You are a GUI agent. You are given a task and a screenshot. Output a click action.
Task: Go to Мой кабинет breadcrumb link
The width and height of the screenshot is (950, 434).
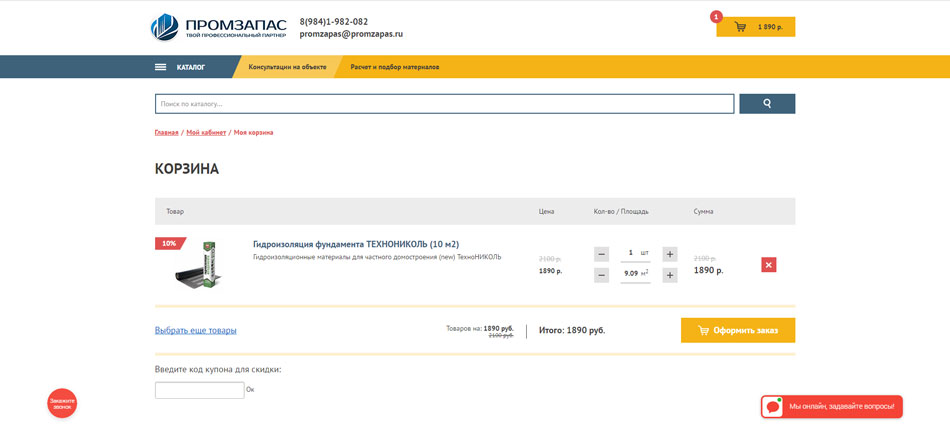(x=206, y=132)
